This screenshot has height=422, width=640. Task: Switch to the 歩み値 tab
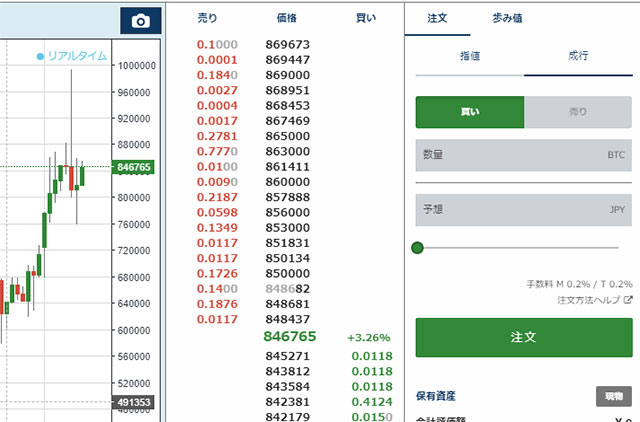tap(507, 18)
